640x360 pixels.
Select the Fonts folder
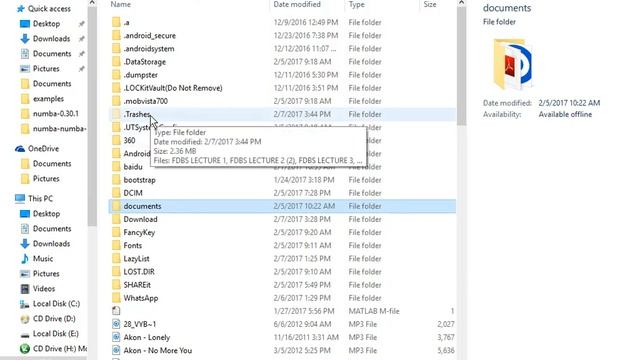pyautogui.click(x=133, y=245)
